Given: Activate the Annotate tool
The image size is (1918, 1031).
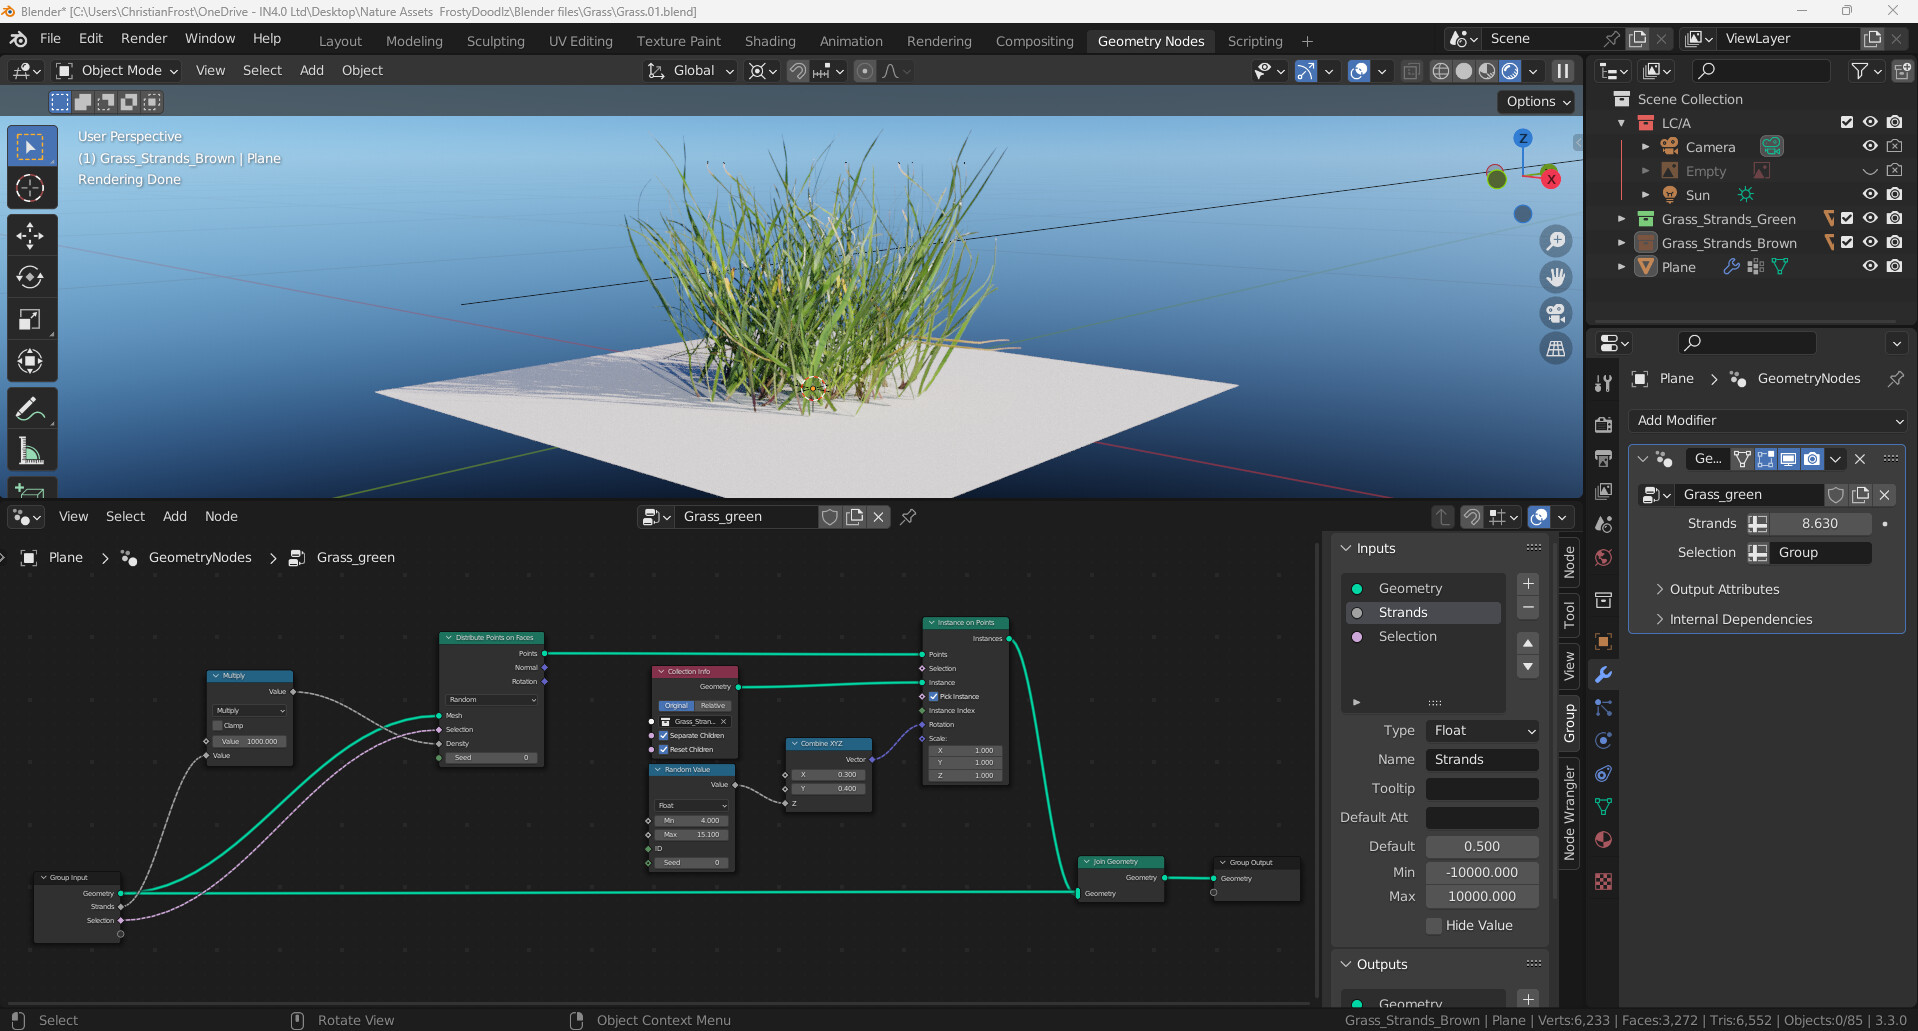Looking at the screenshot, I should coord(32,408).
